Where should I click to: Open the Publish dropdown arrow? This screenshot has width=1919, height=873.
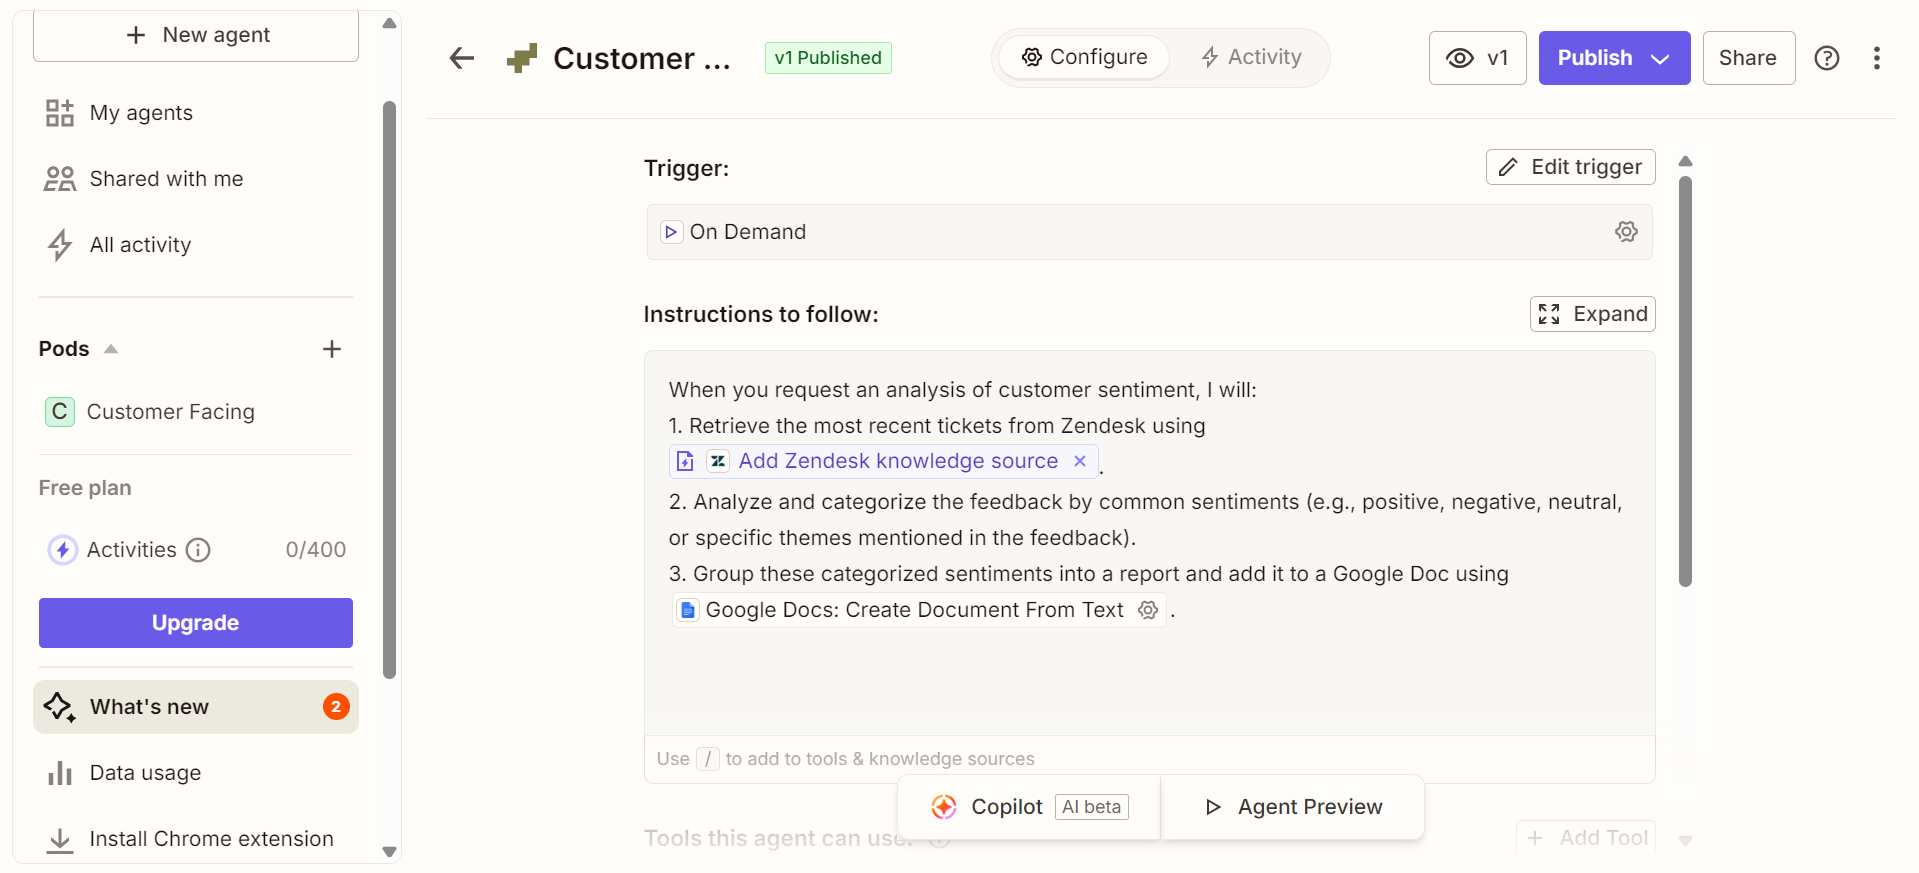[1661, 58]
